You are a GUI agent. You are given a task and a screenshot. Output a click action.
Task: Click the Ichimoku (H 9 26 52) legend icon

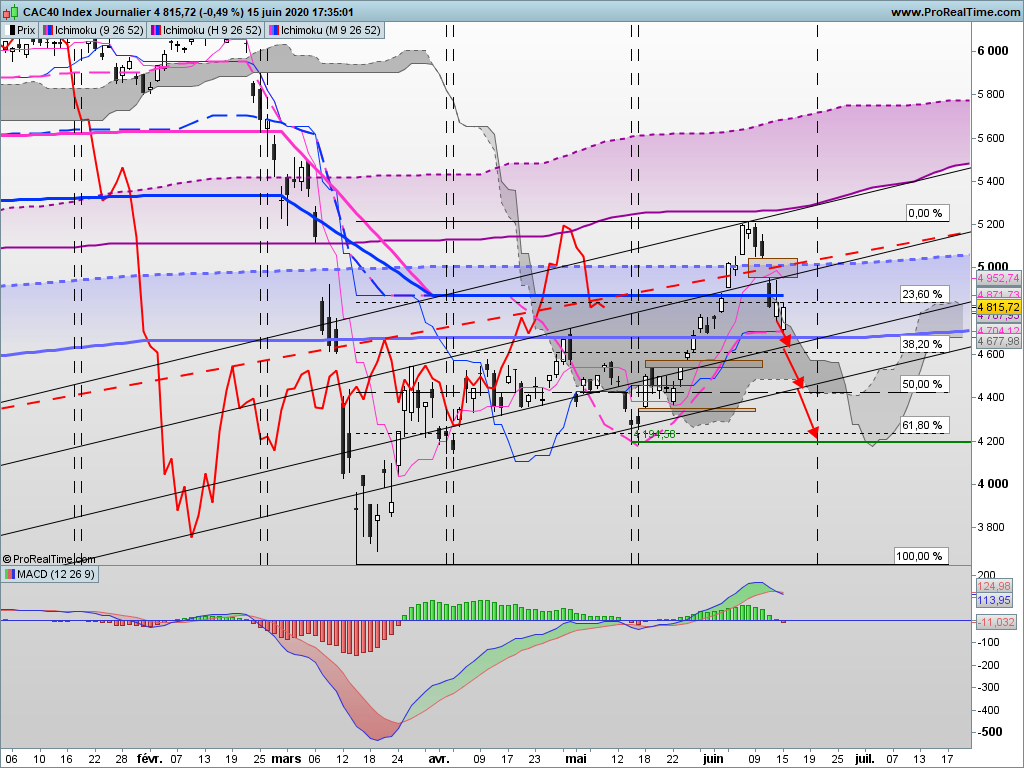pyautogui.click(x=156, y=31)
